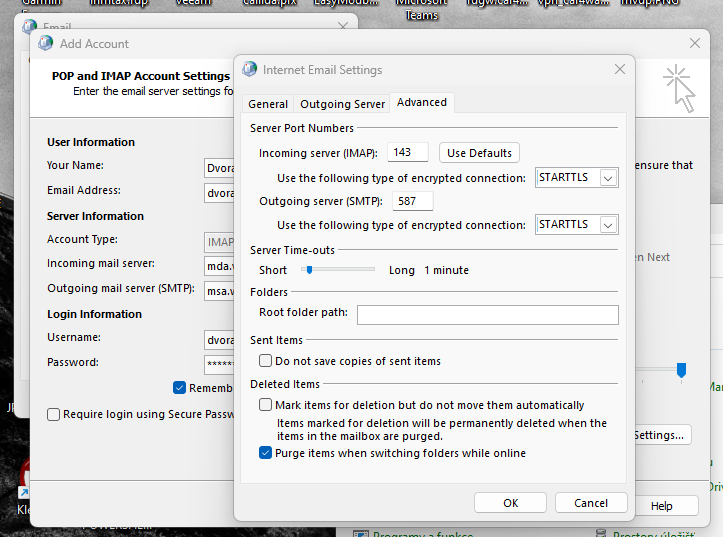Click the Email window title icon

pyautogui.click(x=30, y=27)
